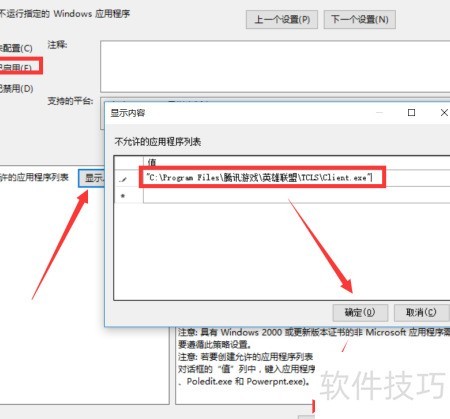Choose the 已启用(E) radio option
Image resolution: width=450 pixels, height=419 pixels.
pyautogui.click(x=16, y=68)
